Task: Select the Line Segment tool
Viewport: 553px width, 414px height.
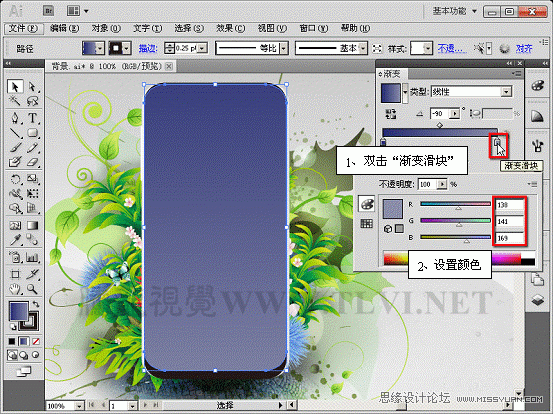Action: (15, 133)
